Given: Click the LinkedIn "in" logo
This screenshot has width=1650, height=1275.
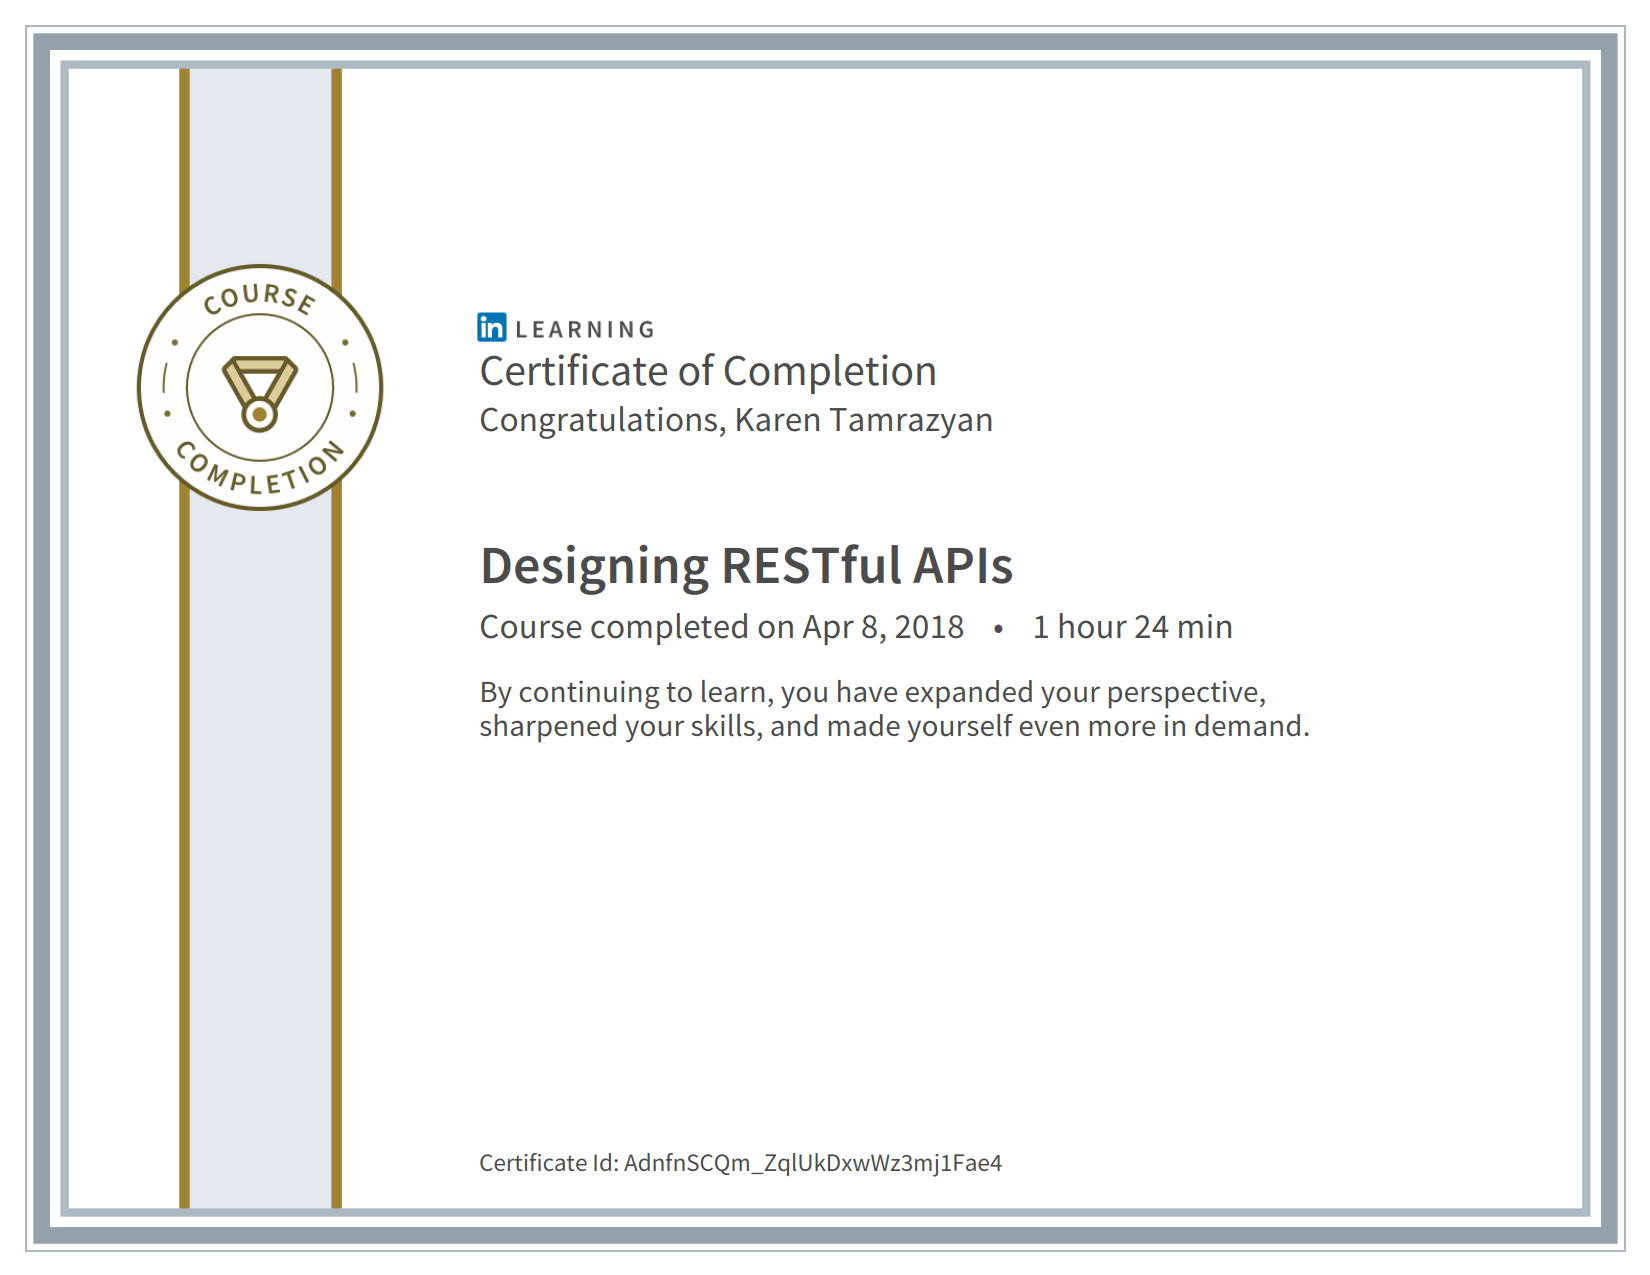Looking at the screenshot, I should point(492,328).
